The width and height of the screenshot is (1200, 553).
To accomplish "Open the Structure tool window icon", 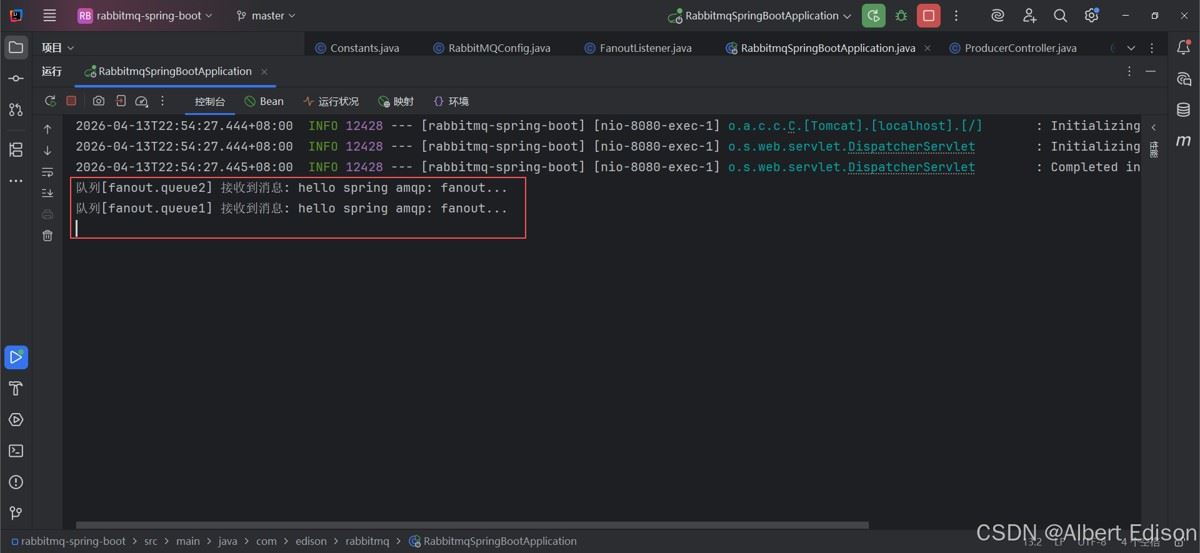I will pos(16,150).
